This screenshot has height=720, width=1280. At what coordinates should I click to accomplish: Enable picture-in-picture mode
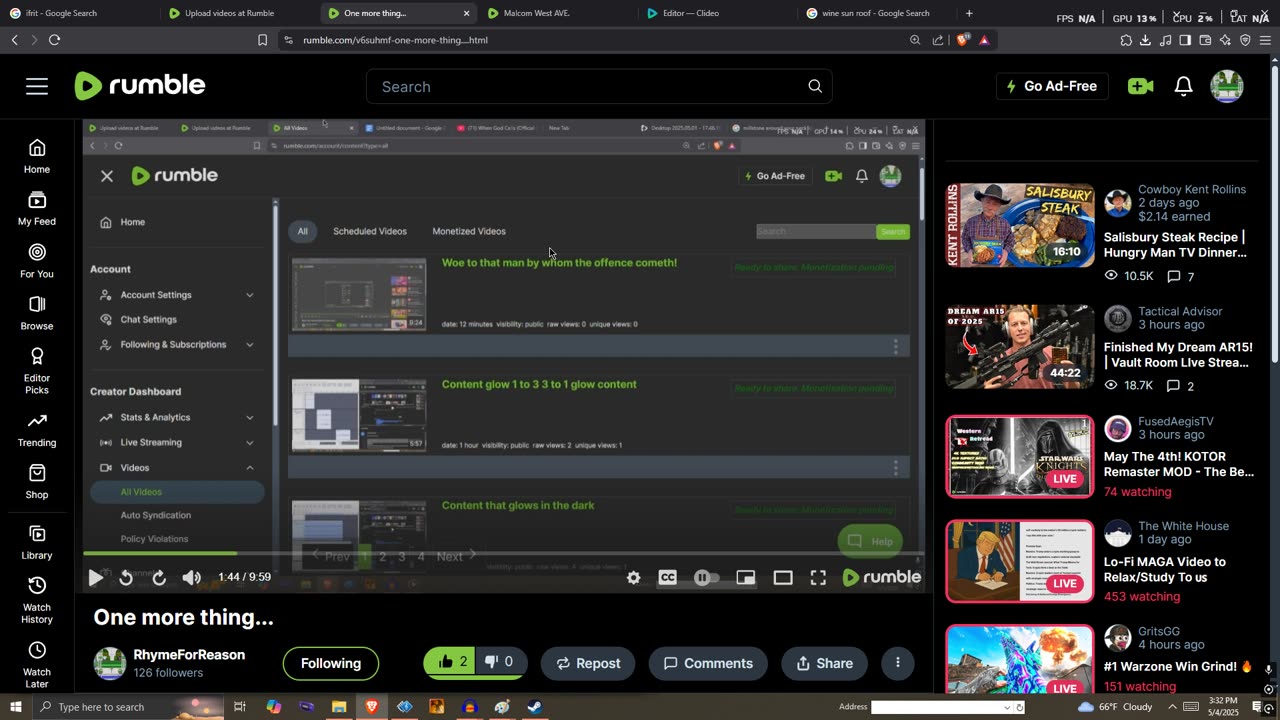click(746, 577)
